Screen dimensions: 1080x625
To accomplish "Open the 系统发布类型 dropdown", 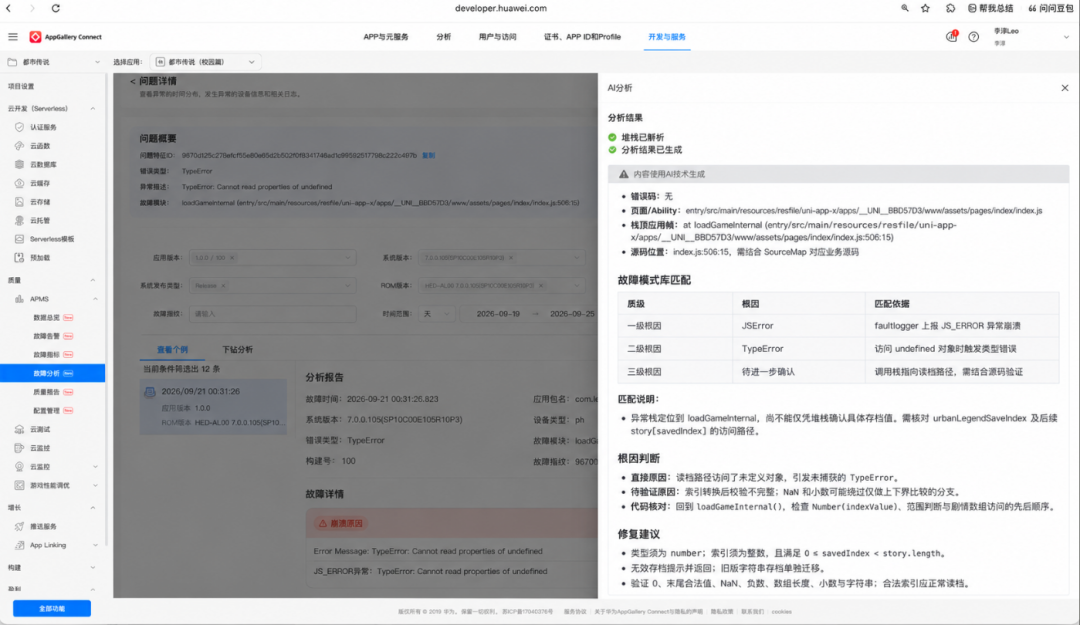I will 273,285.
